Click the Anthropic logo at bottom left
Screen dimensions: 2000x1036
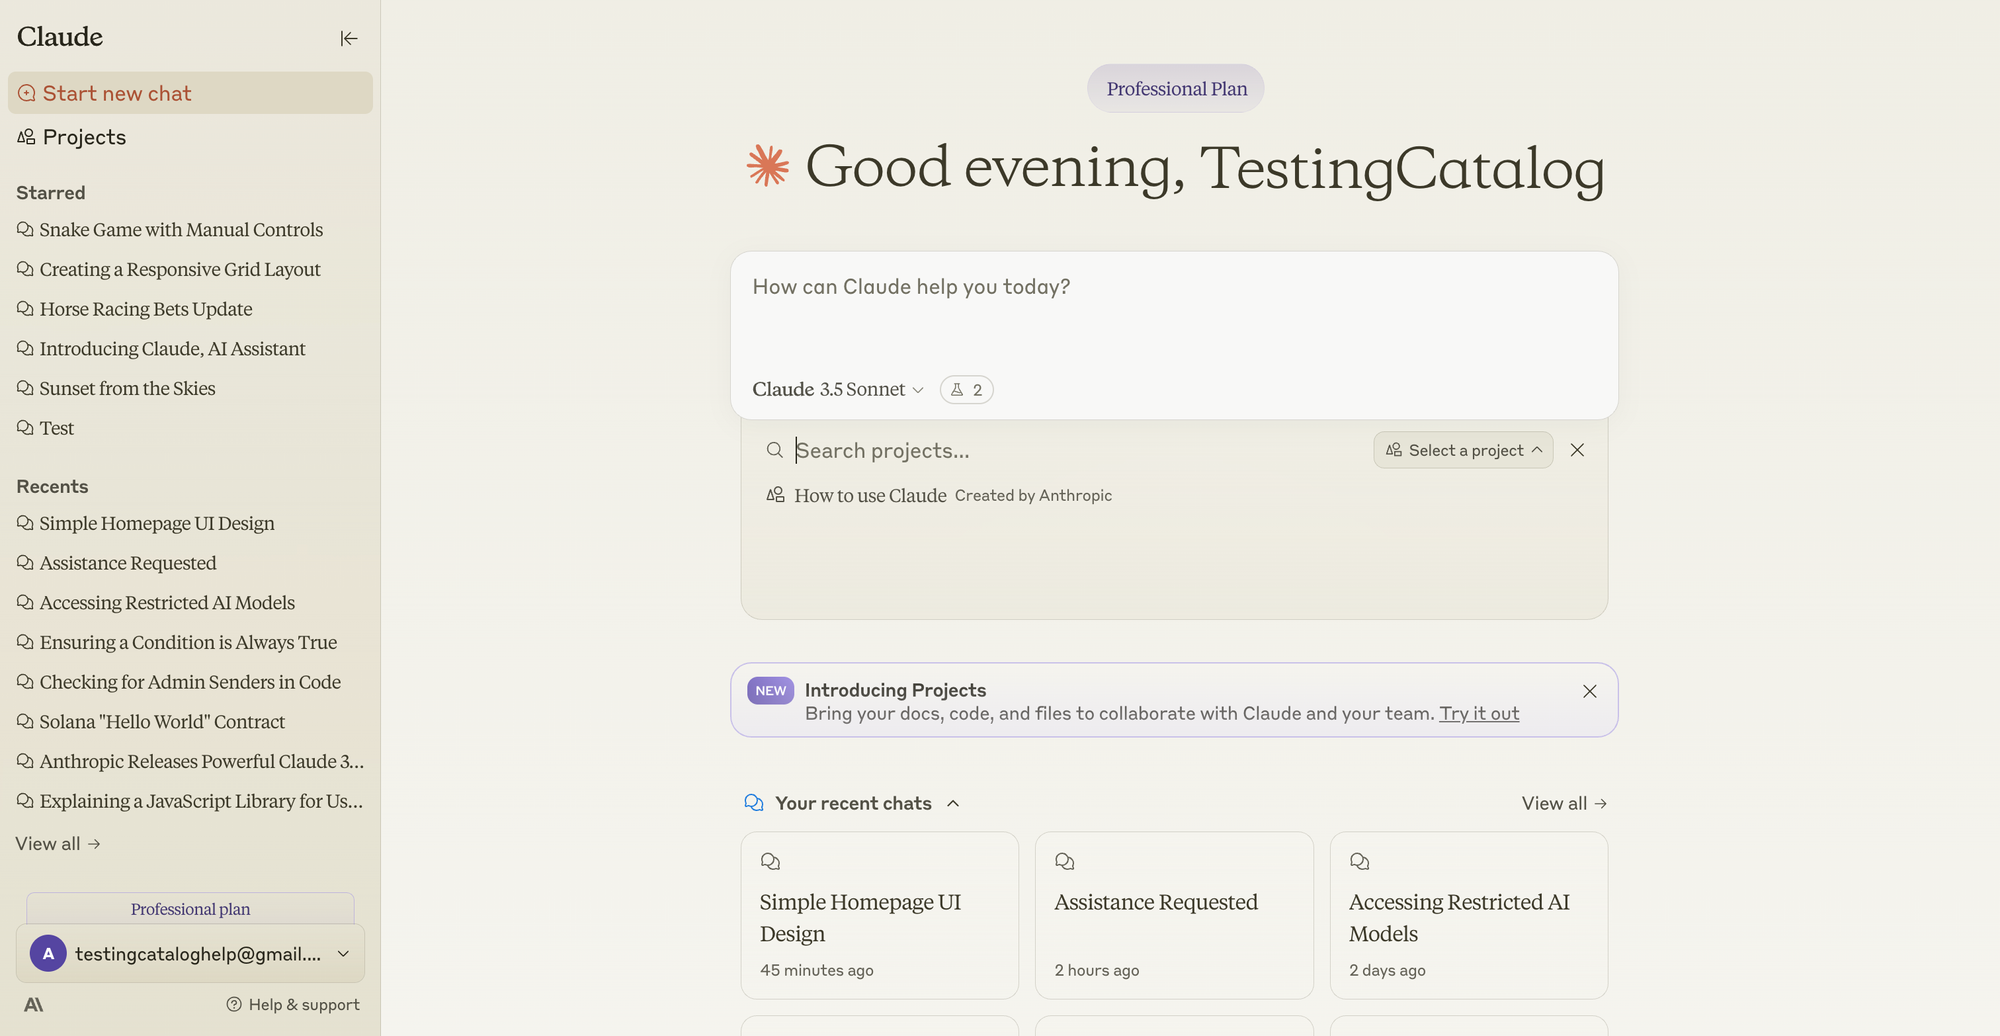[34, 1004]
